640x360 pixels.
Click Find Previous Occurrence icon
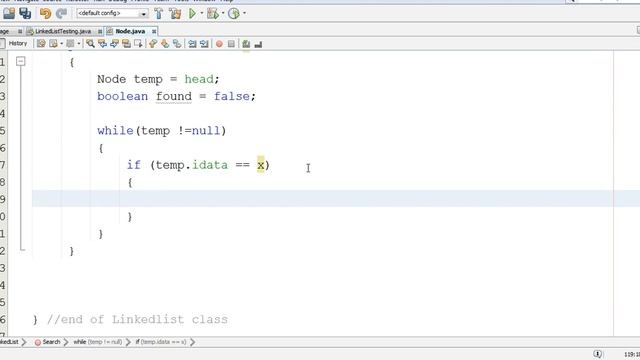102,44
